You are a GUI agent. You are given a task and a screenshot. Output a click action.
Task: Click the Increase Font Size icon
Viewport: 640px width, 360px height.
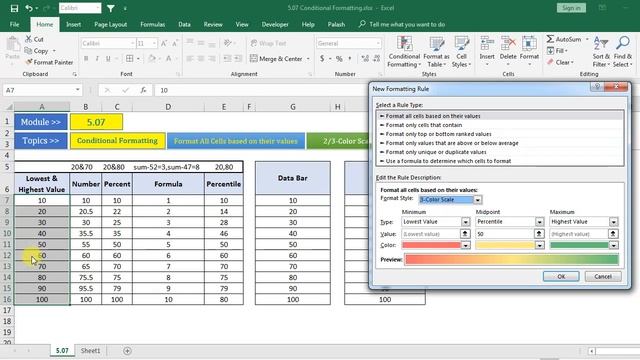pyautogui.click(x=164, y=43)
